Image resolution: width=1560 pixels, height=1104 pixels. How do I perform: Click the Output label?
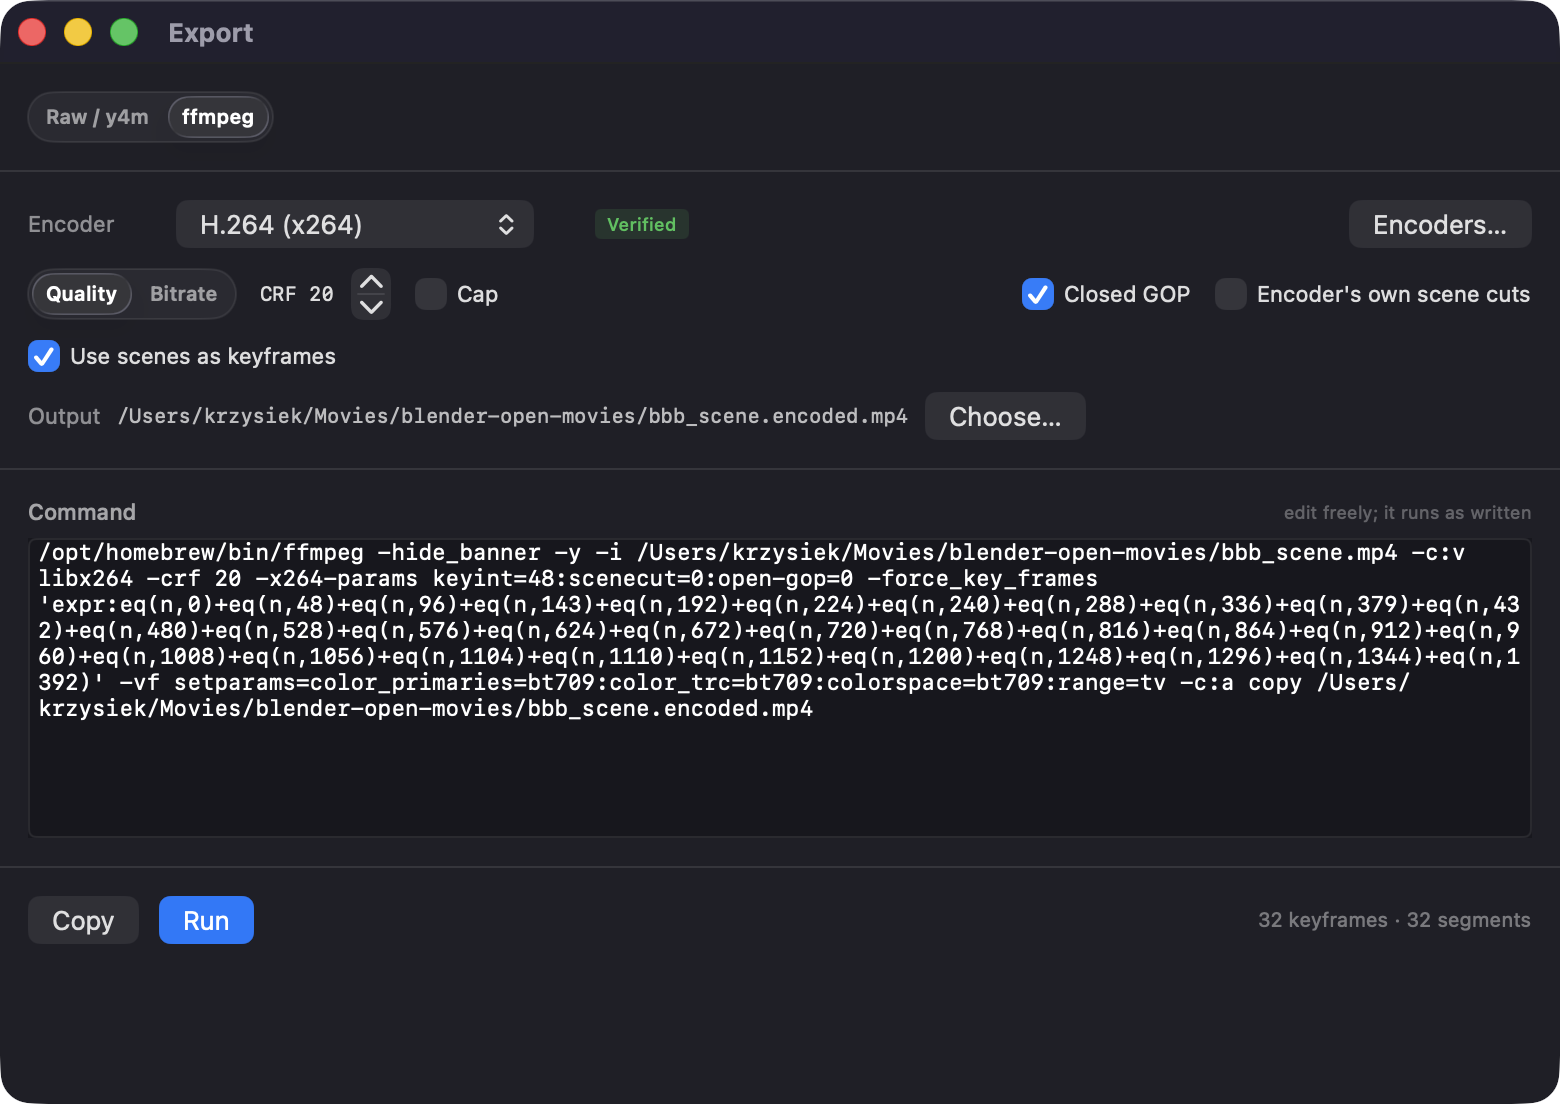click(64, 416)
